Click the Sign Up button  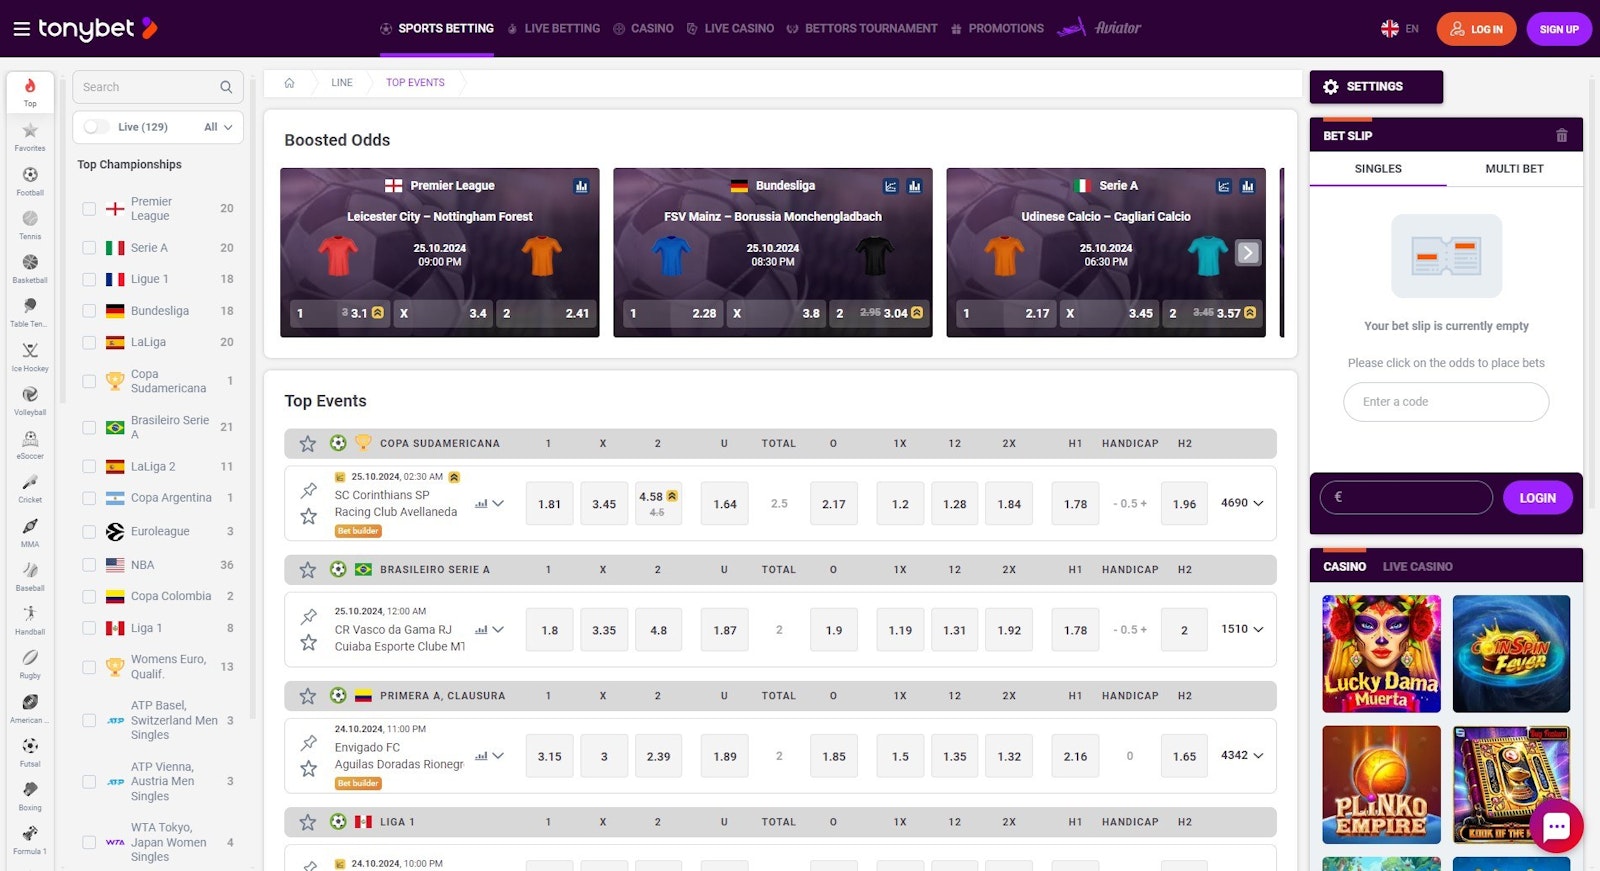coord(1558,29)
